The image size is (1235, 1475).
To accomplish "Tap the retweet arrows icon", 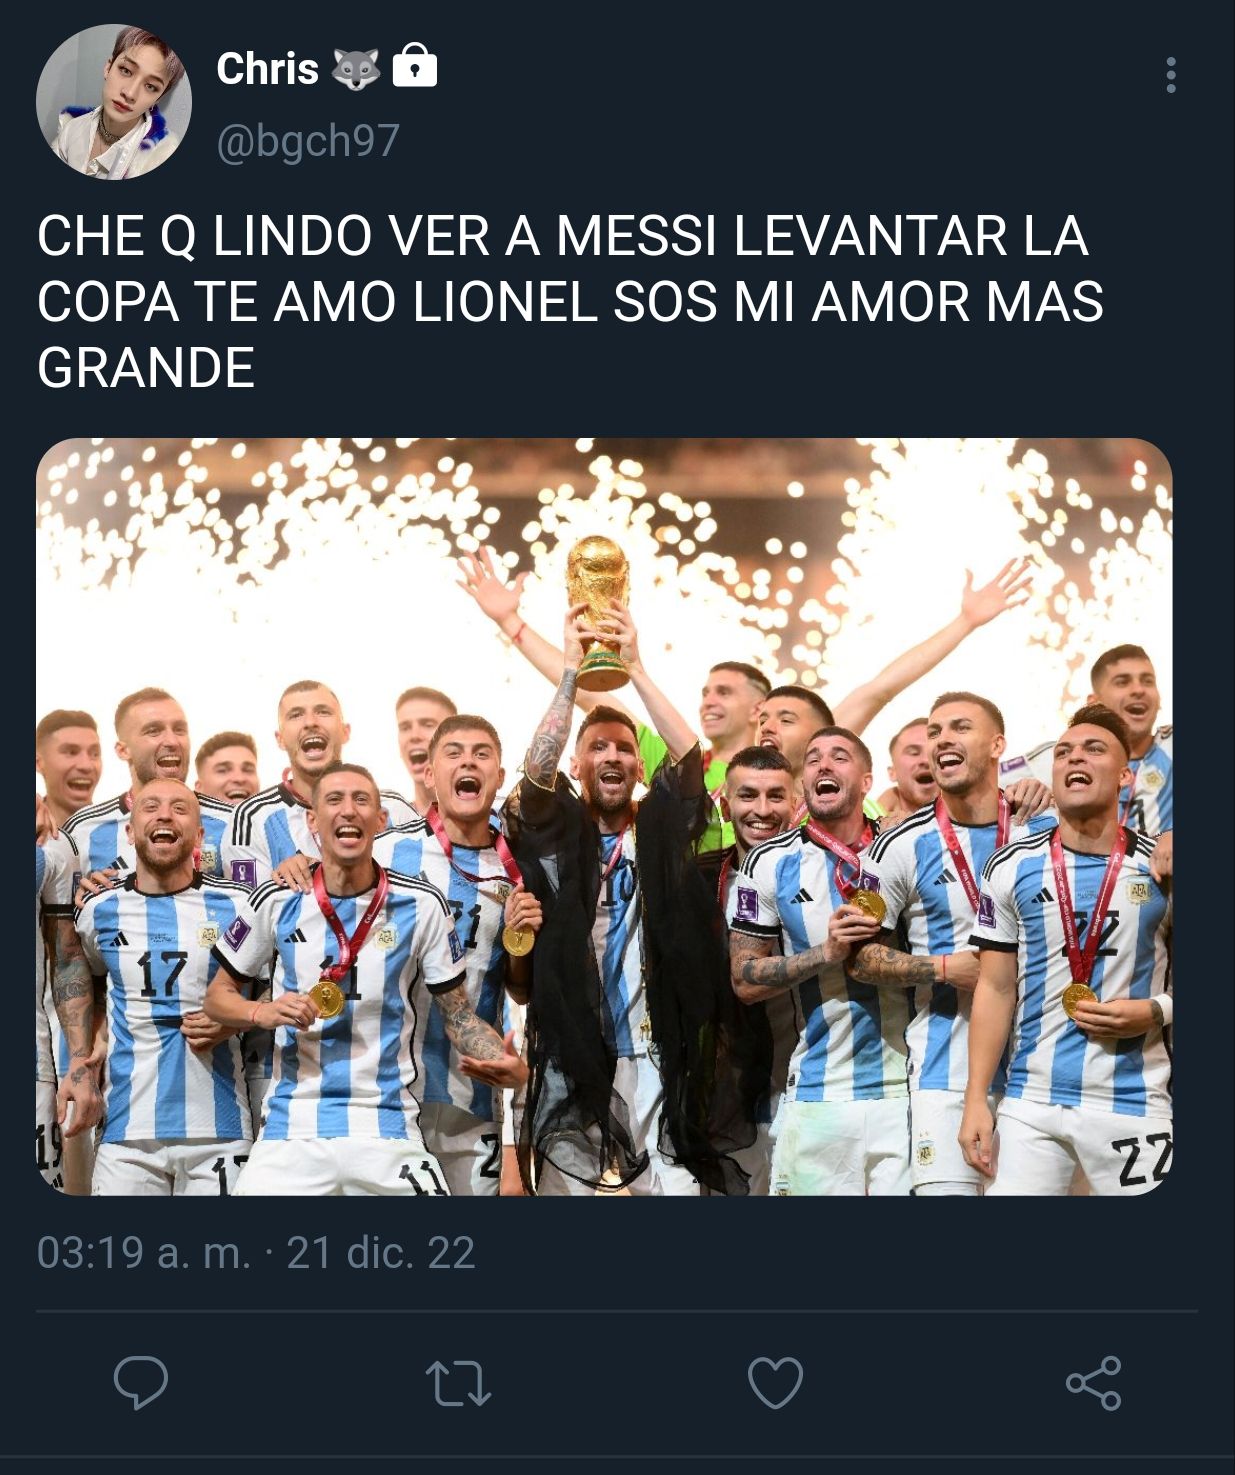I will pyautogui.click(x=458, y=1384).
